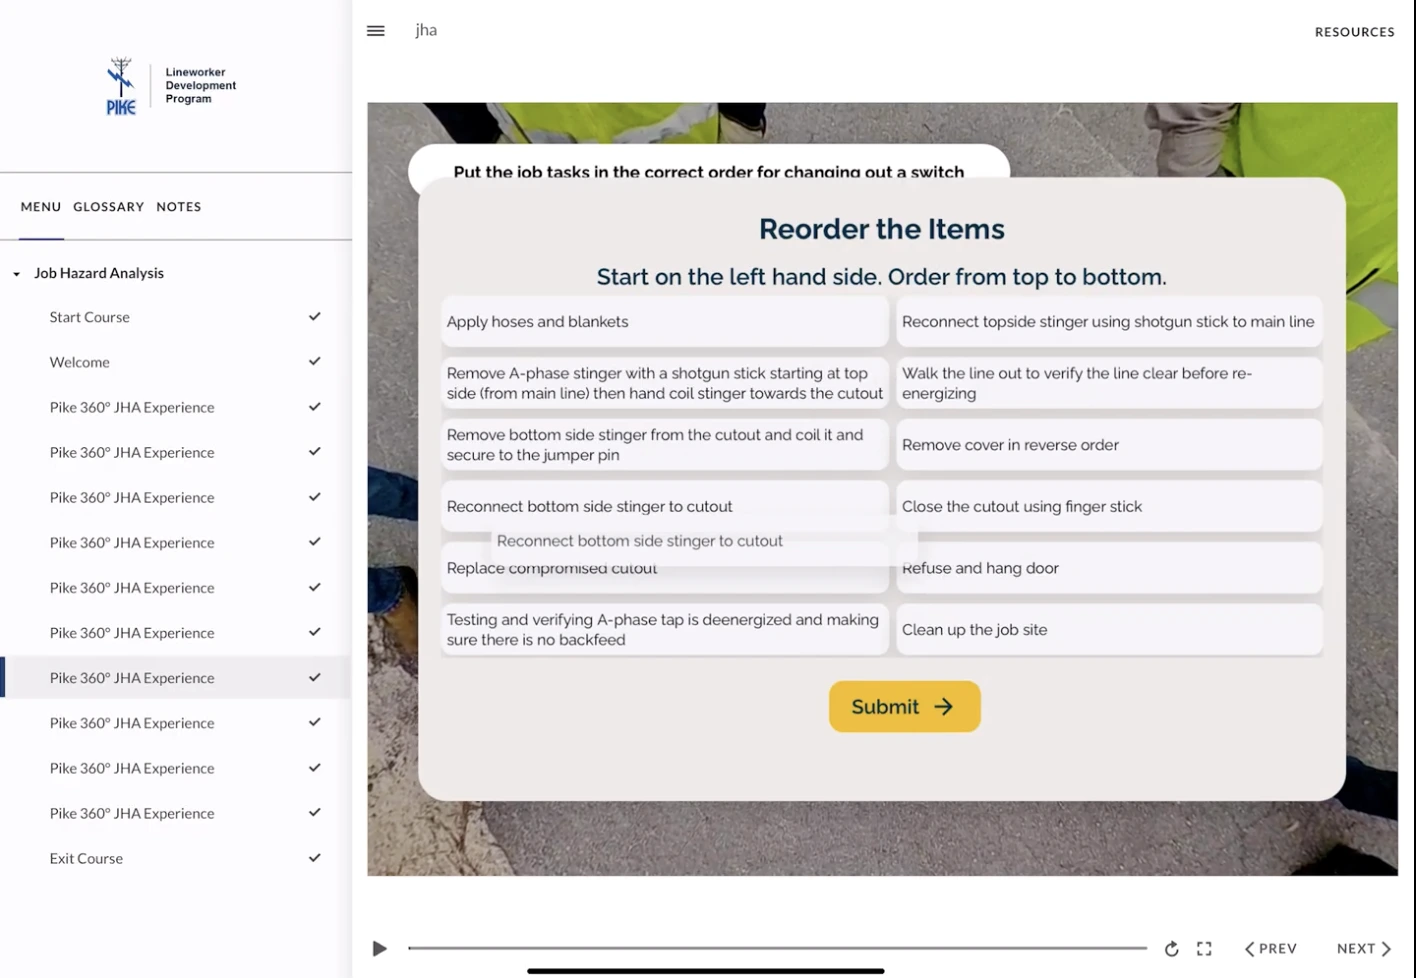Click the playback progress seek bar
The width and height of the screenshot is (1416, 978).
point(776,948)
